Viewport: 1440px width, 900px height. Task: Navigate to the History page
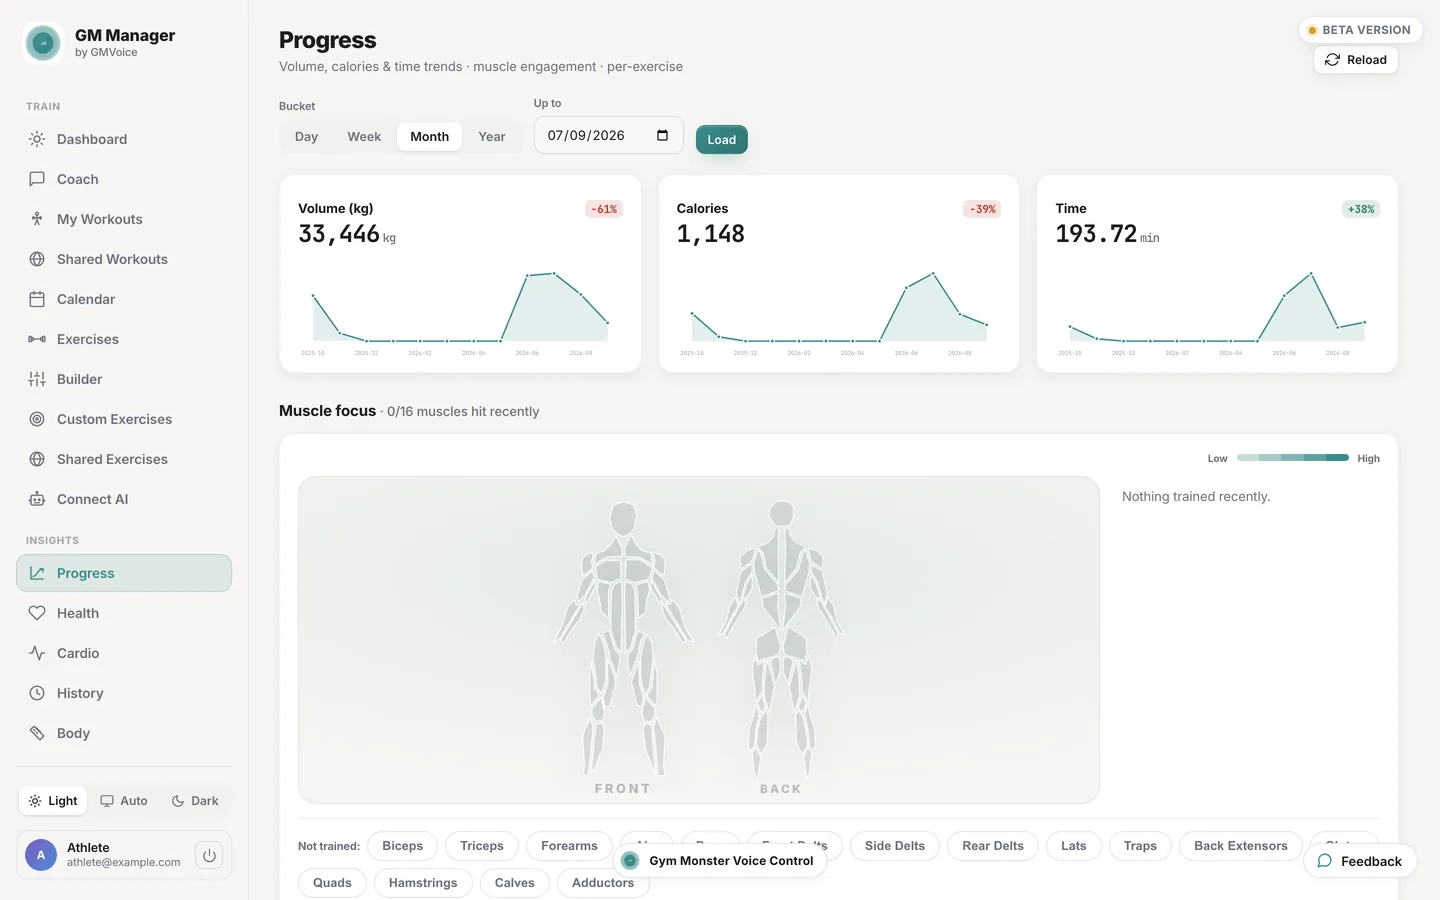[x=124, y=693]
